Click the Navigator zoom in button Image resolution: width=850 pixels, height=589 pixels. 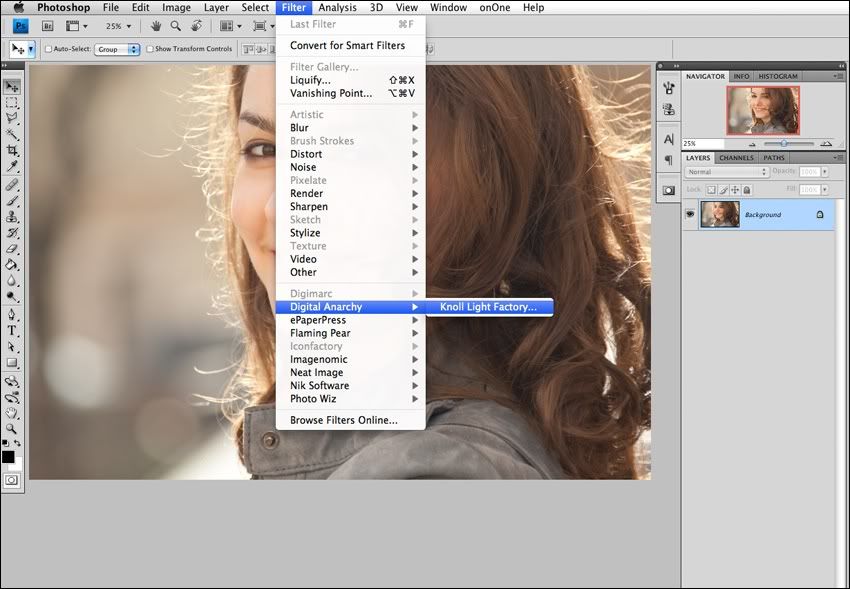[826, 144]
